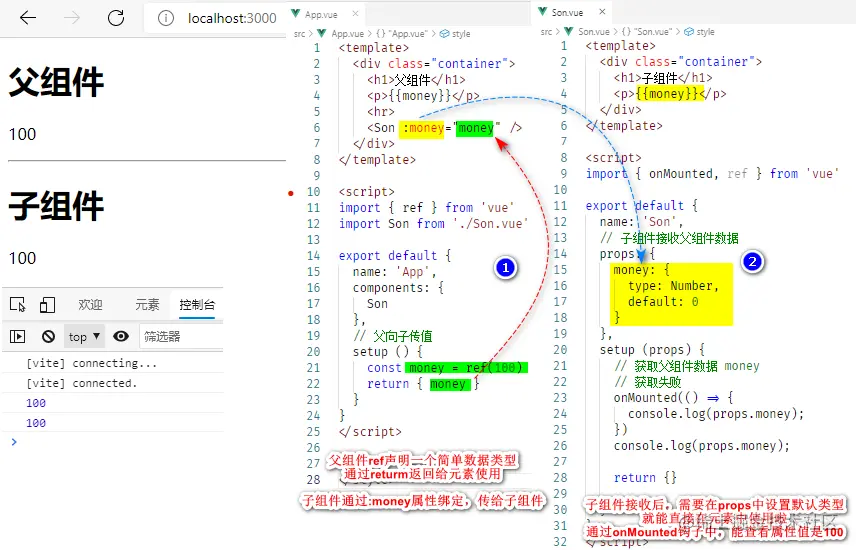Activate the inspect element picker in devtools
856x550 pixels.
pyautogui.click(x=17, y=304)
